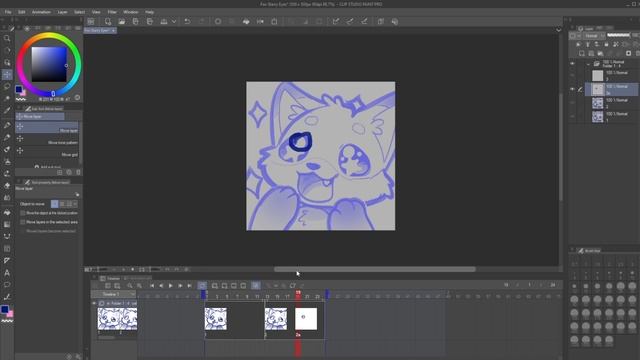The image size is (640, 360).
Task: Select layer 3 thumbnail in Layer panel
Action: tap(598, 76)
